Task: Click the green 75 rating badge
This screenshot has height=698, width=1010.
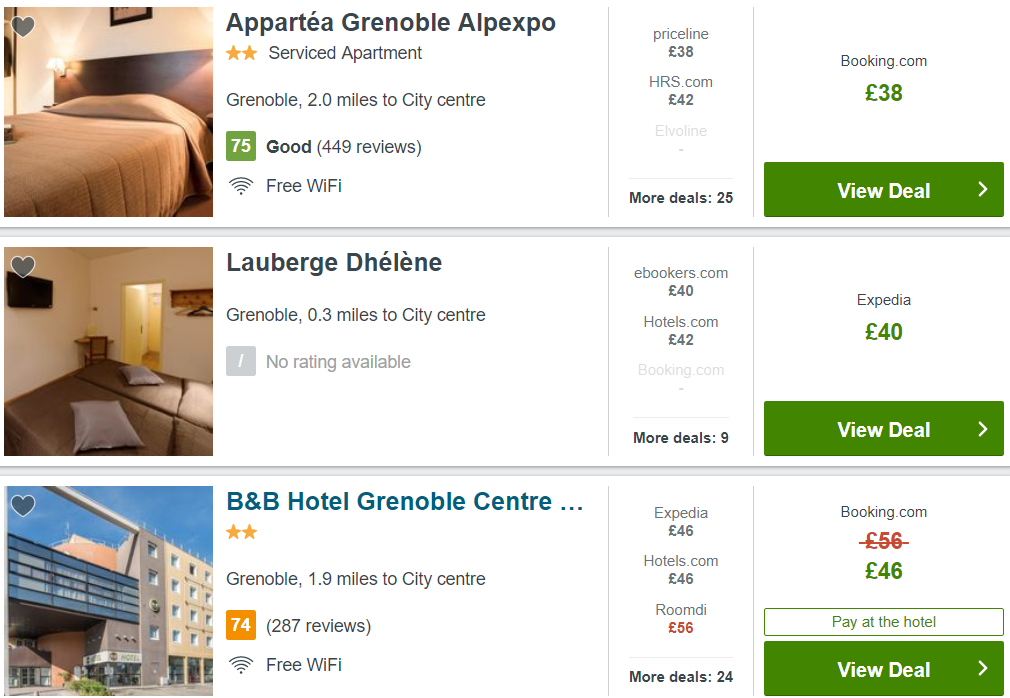Action: pyautogui.click(x=241, y=147)
